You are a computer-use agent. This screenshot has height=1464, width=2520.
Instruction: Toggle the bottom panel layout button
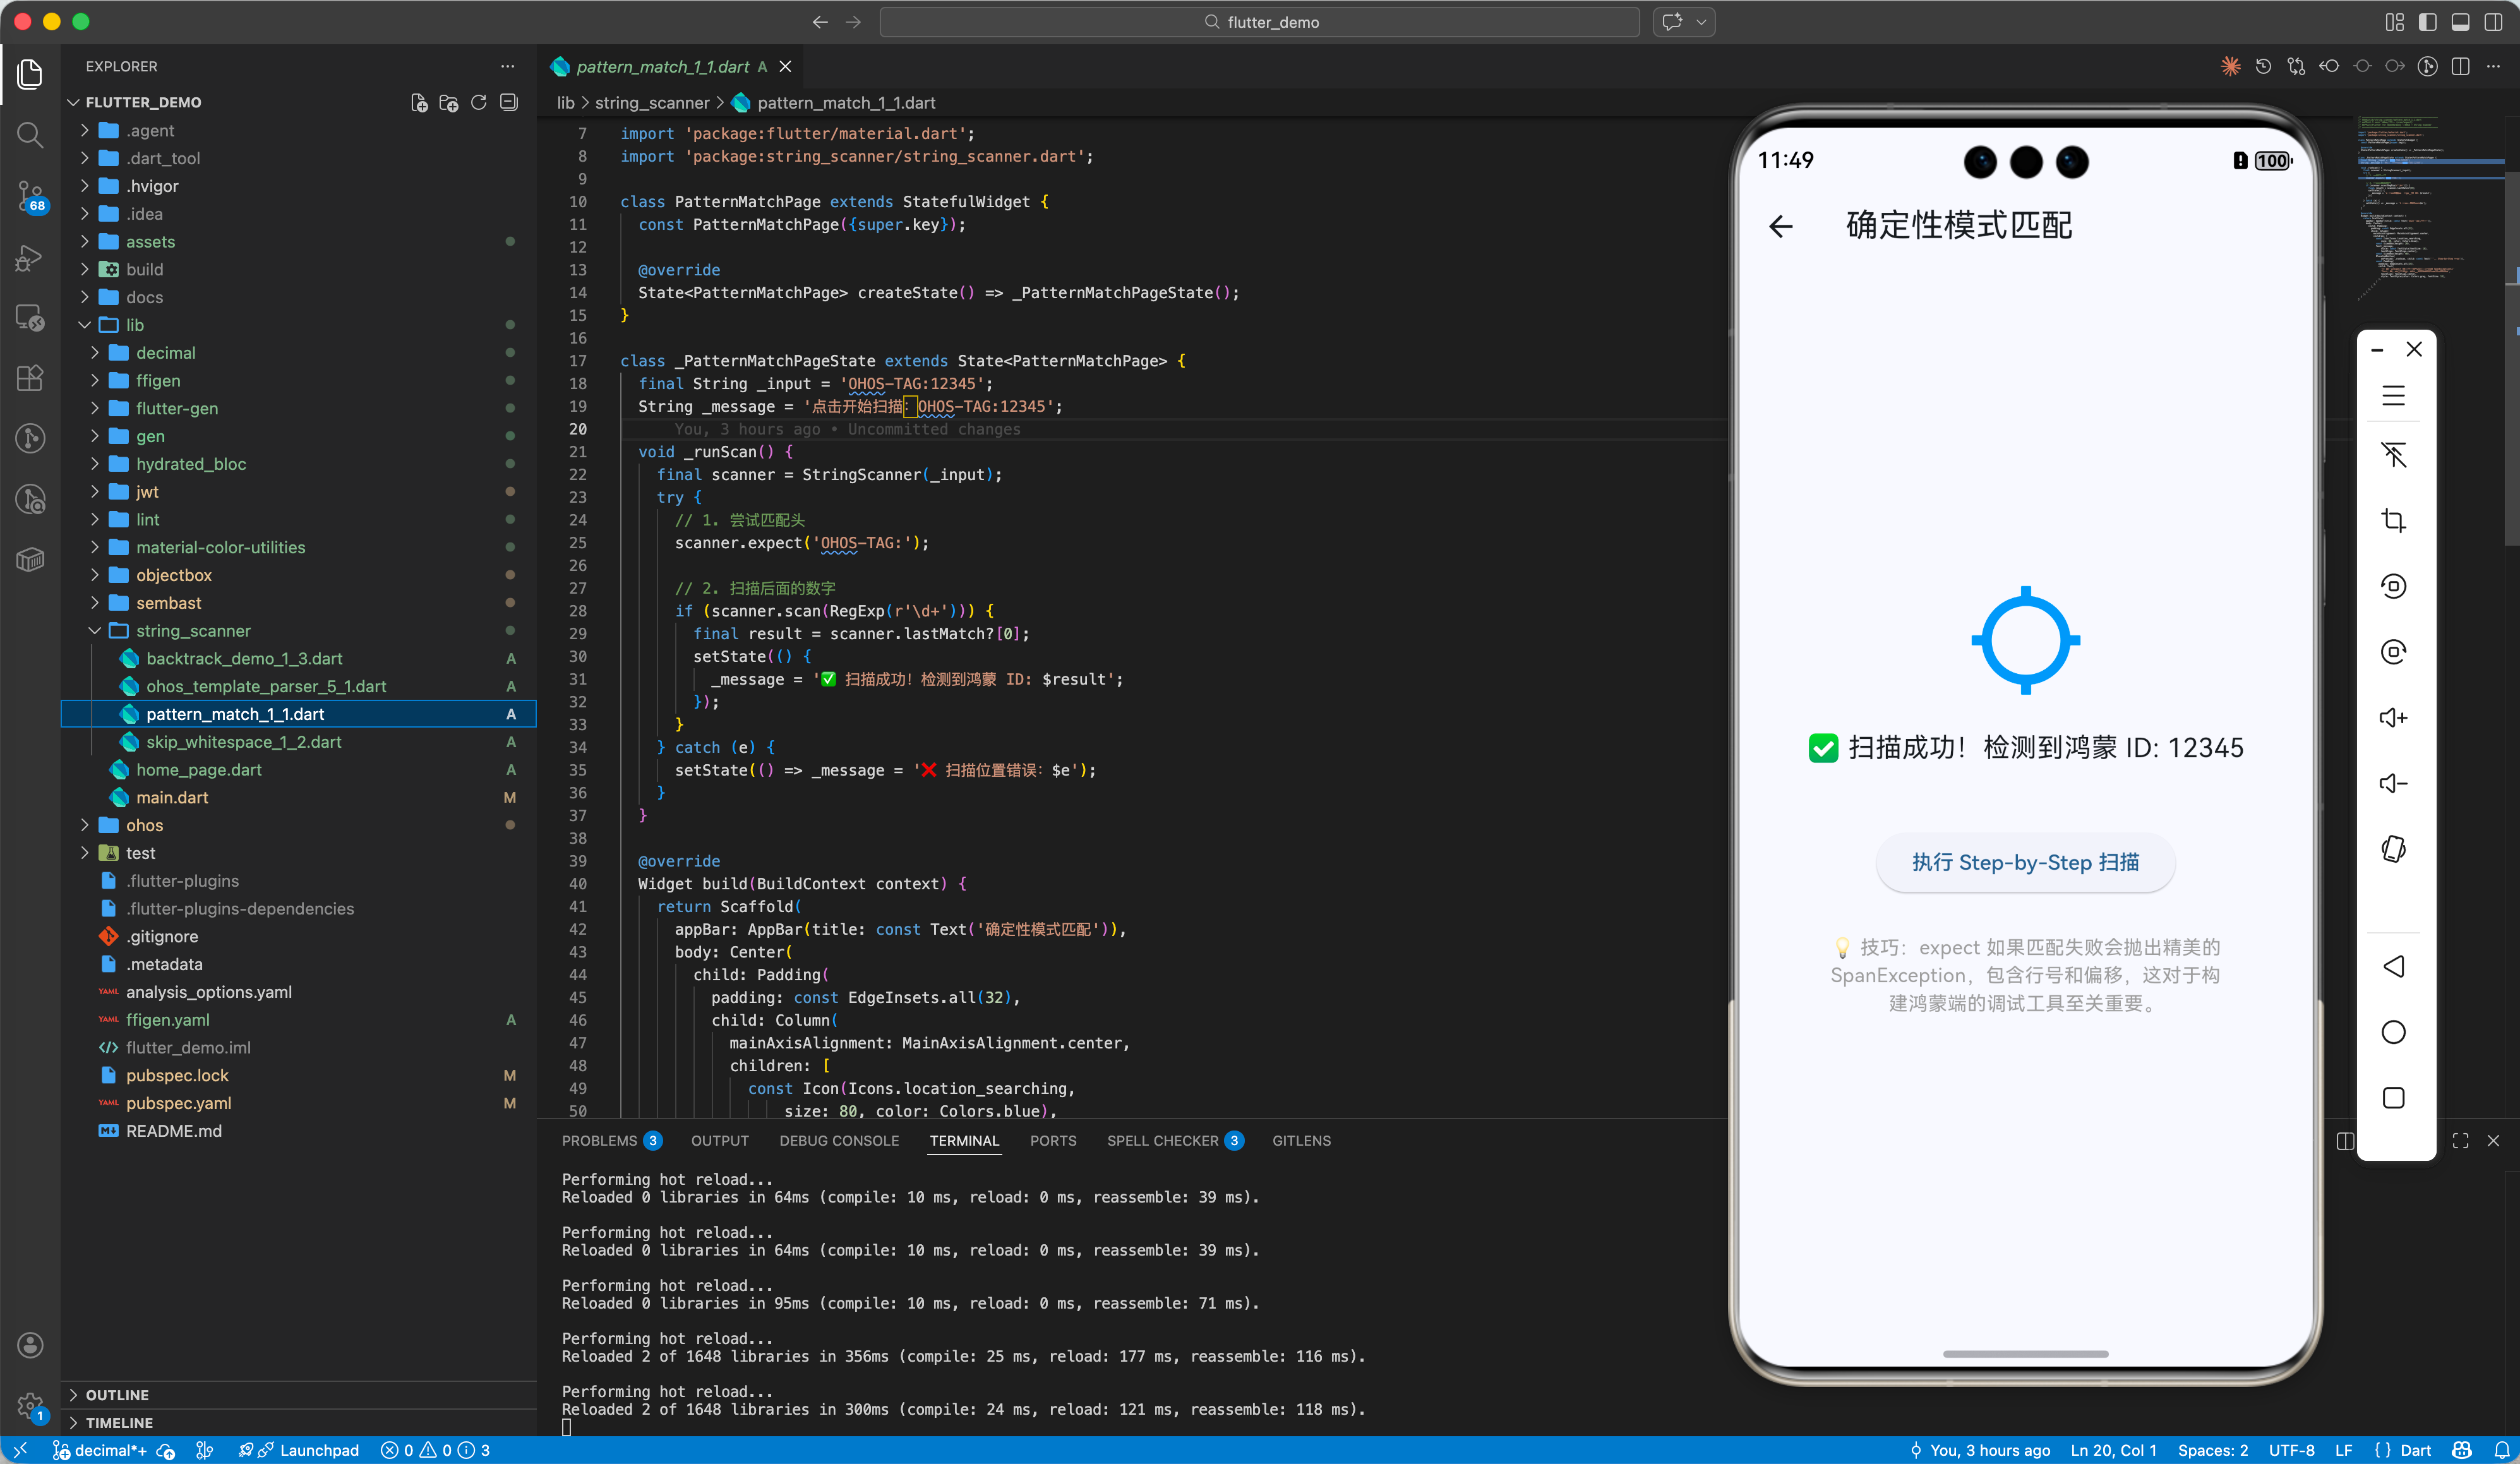coord(2460,22)
